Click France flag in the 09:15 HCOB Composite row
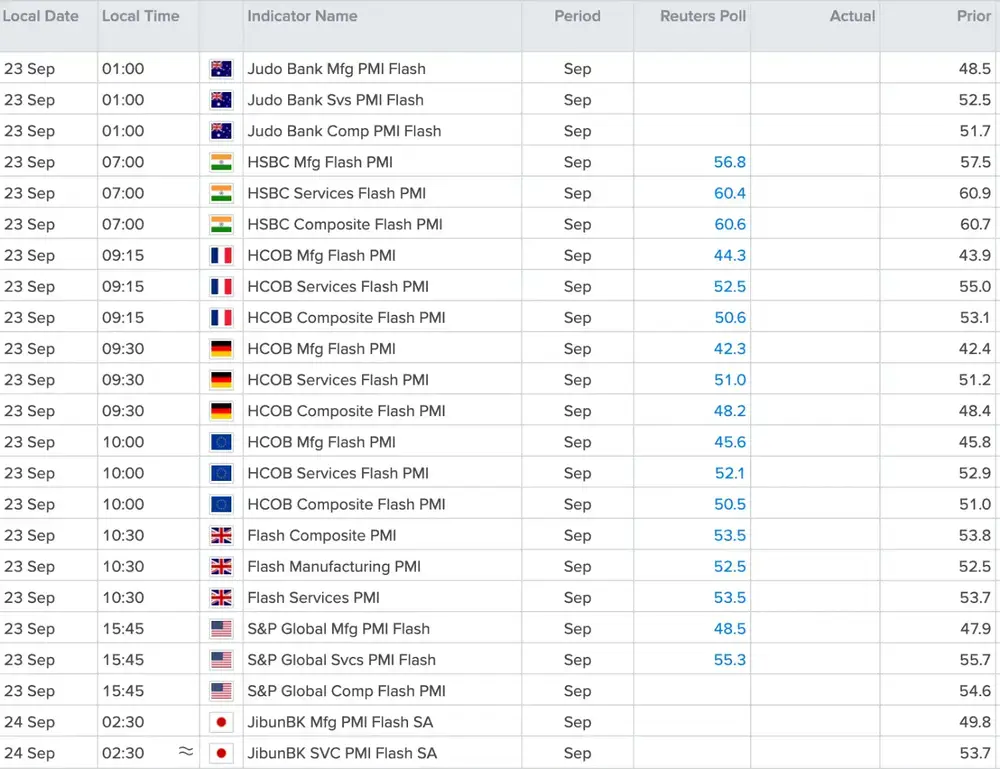 221,318
